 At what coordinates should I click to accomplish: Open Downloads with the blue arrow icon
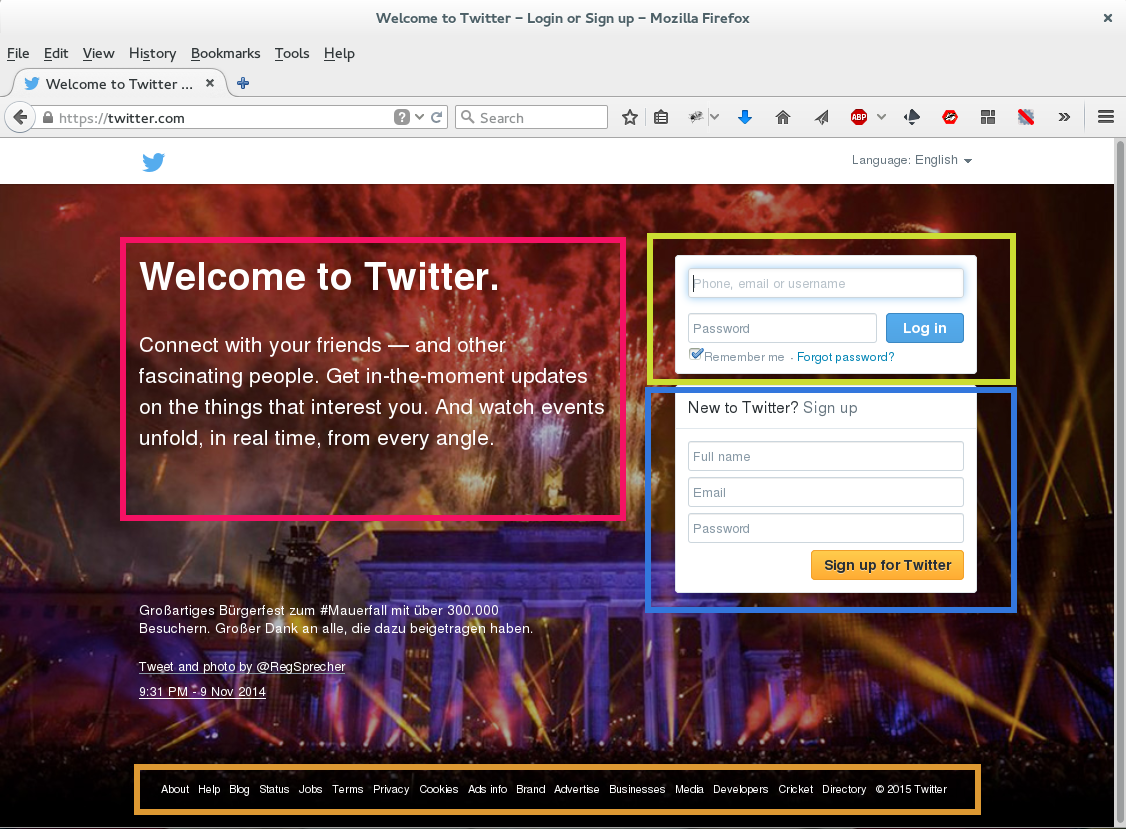pyautogui.click(x=745, y=117)
